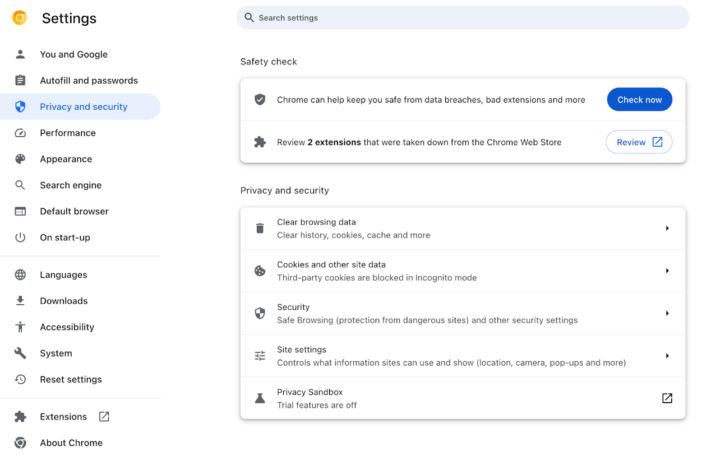Click the shield icon in the Security row
711x461 pixels.
[x=260, y=313]
